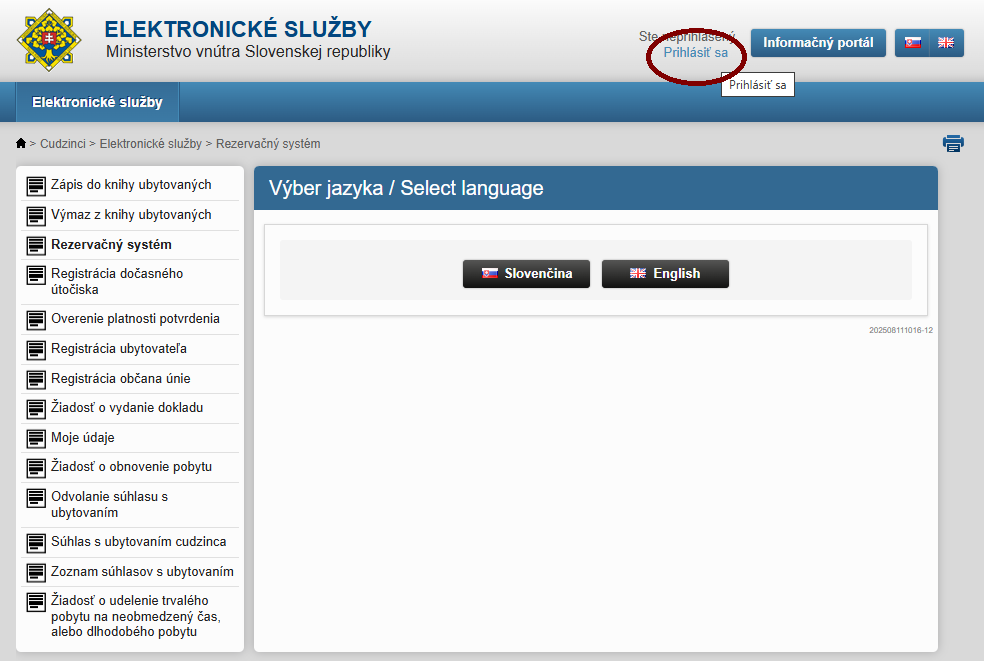The height and width of the screenshot is (661, 984).
Task: Open the Informačný portál button
Action: point(818,43)
